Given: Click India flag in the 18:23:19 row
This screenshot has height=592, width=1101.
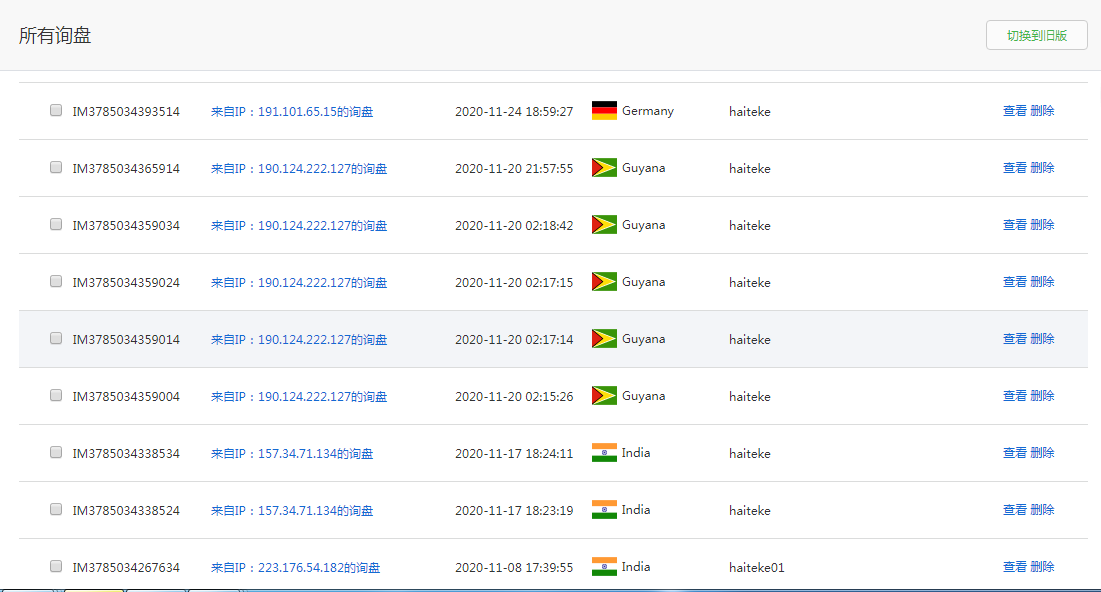Looking at the screenshot, I should pos(604,510).
